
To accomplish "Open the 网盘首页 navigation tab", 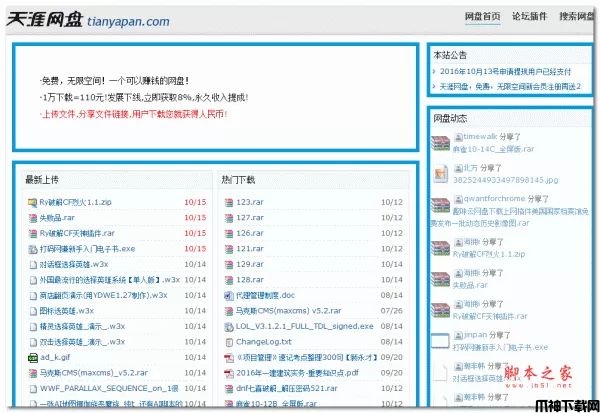I will 483,17.
